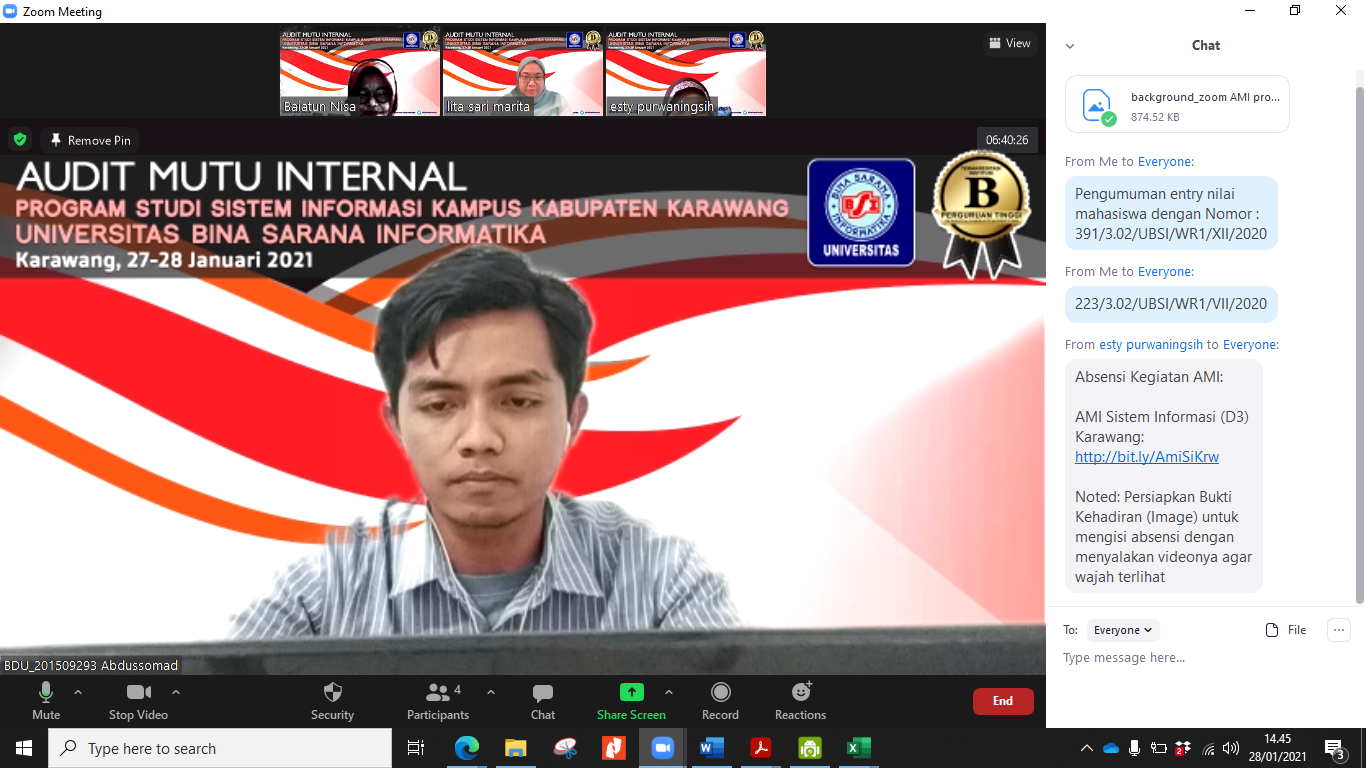Open the green Android emulator taskbar icon
The image size is (1366, 768).
pyautogui.click(x=809, y=748)
